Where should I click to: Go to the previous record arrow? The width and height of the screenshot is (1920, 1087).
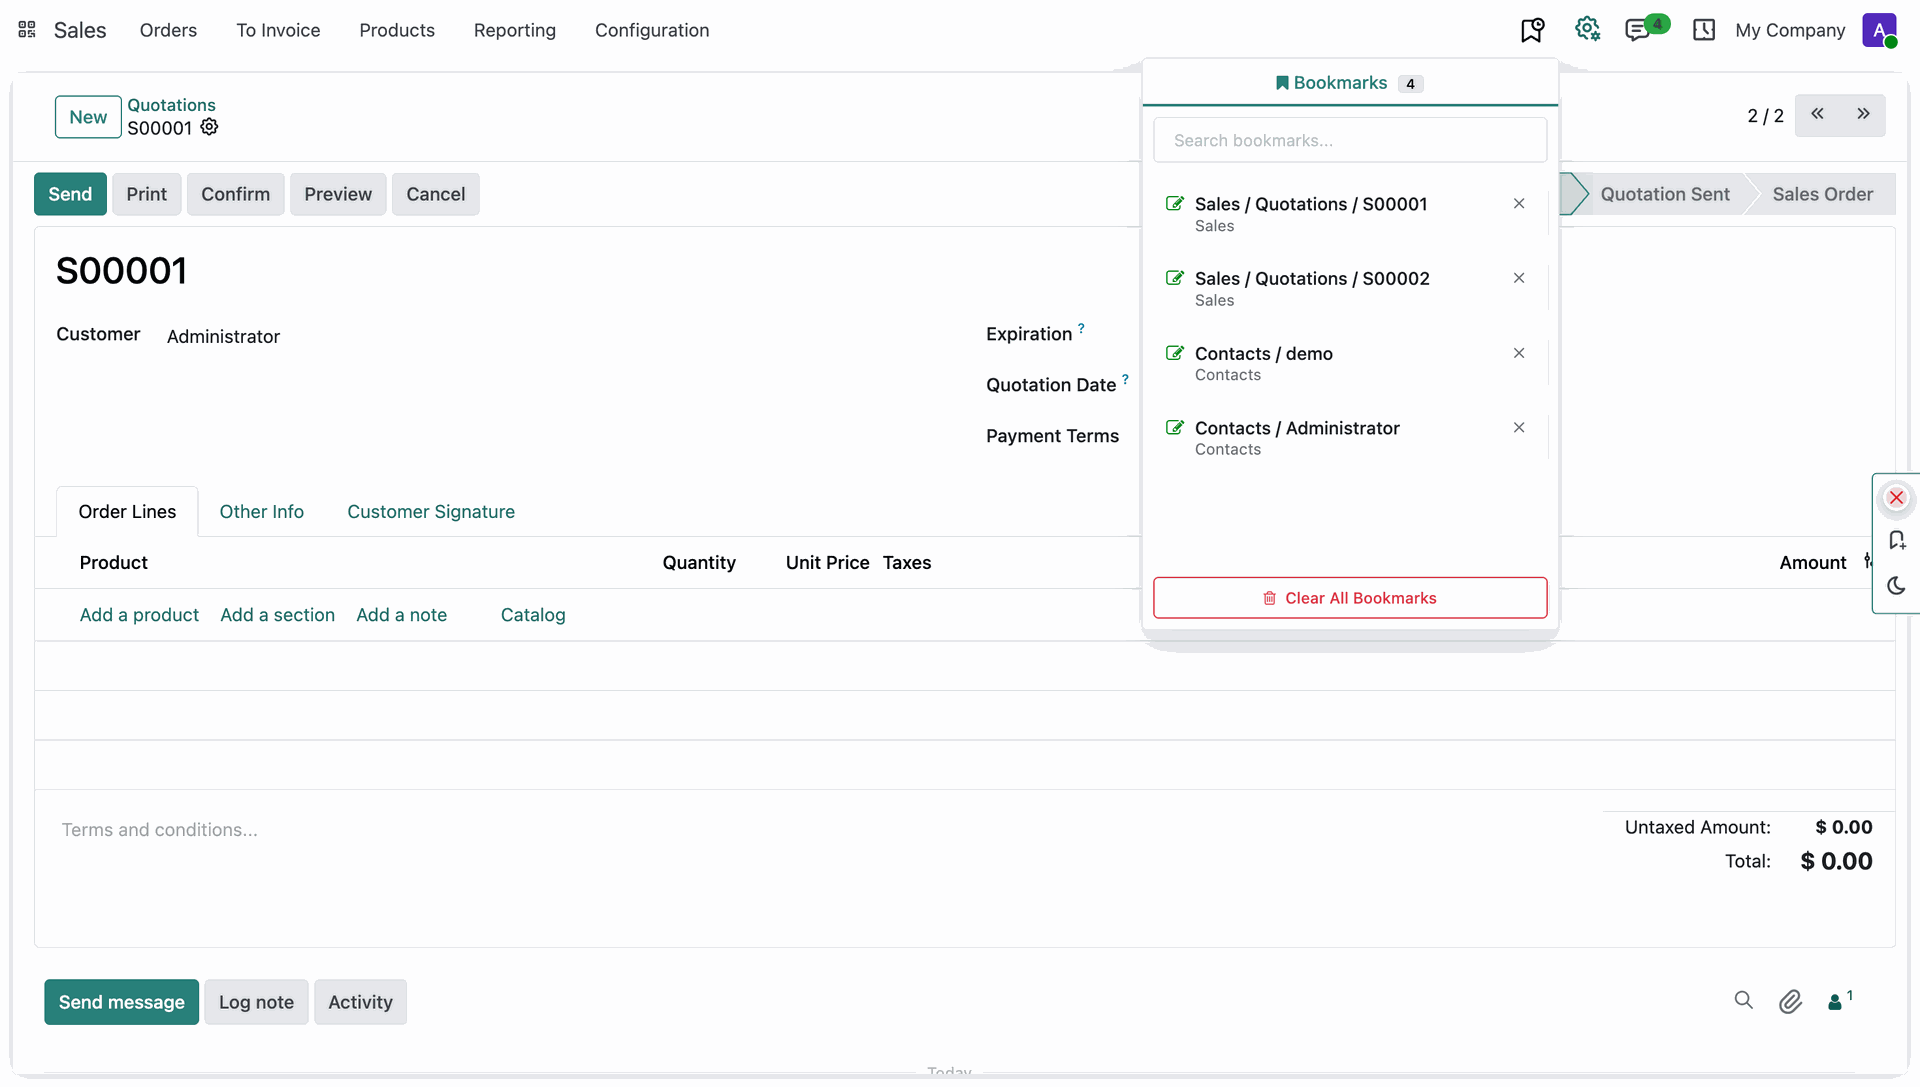[x=1817, y=114]
